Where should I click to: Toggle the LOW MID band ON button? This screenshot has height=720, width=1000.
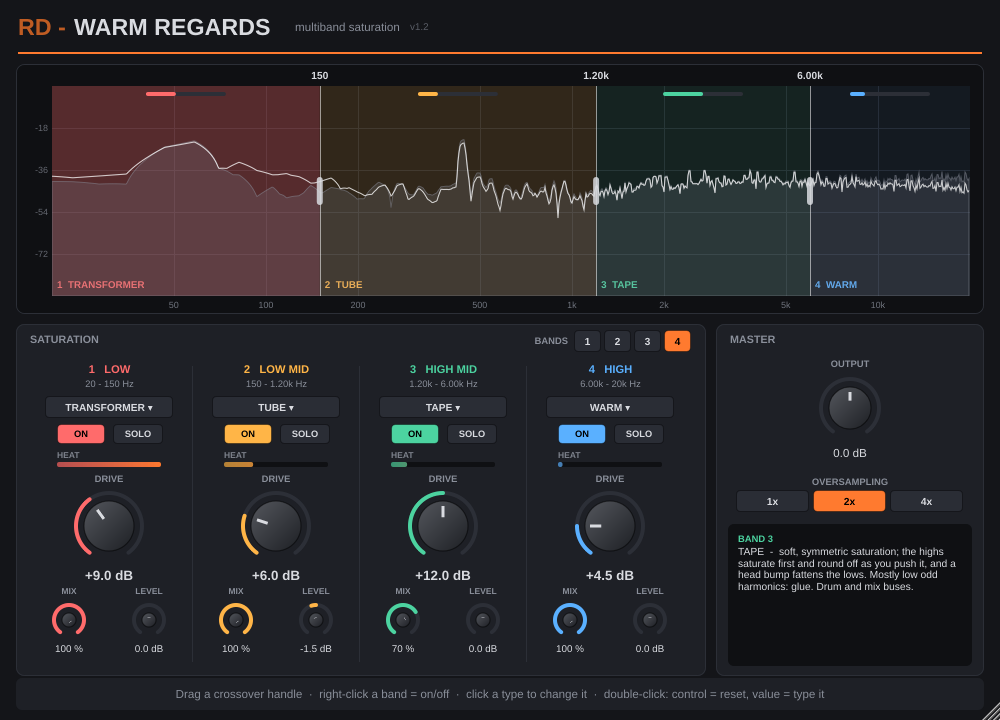click(x=248, y=434)
